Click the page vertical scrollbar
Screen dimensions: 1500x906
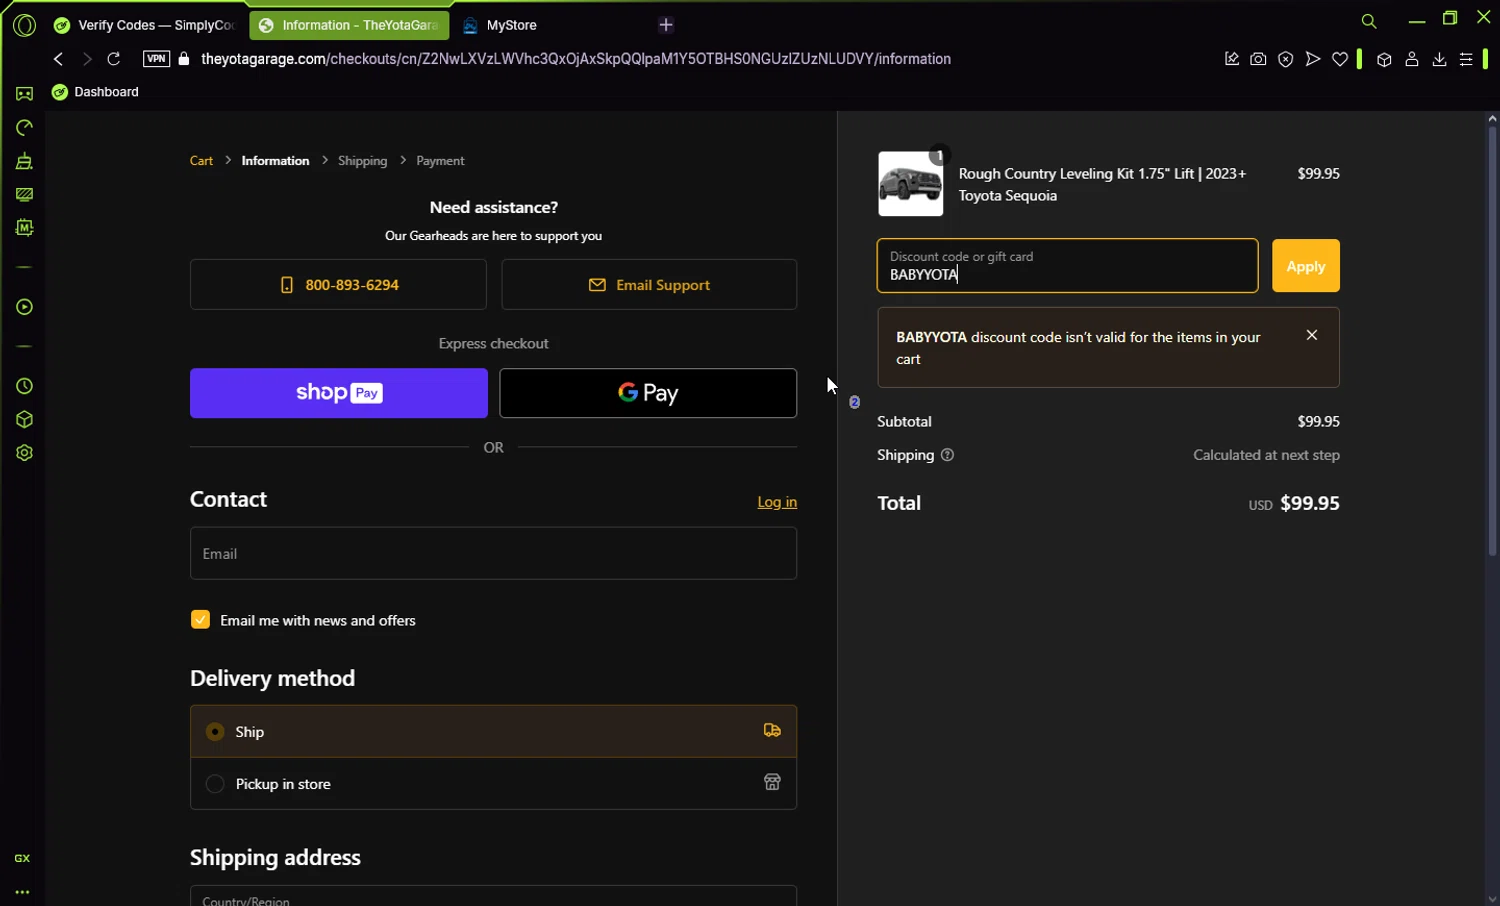[1492, 340]
